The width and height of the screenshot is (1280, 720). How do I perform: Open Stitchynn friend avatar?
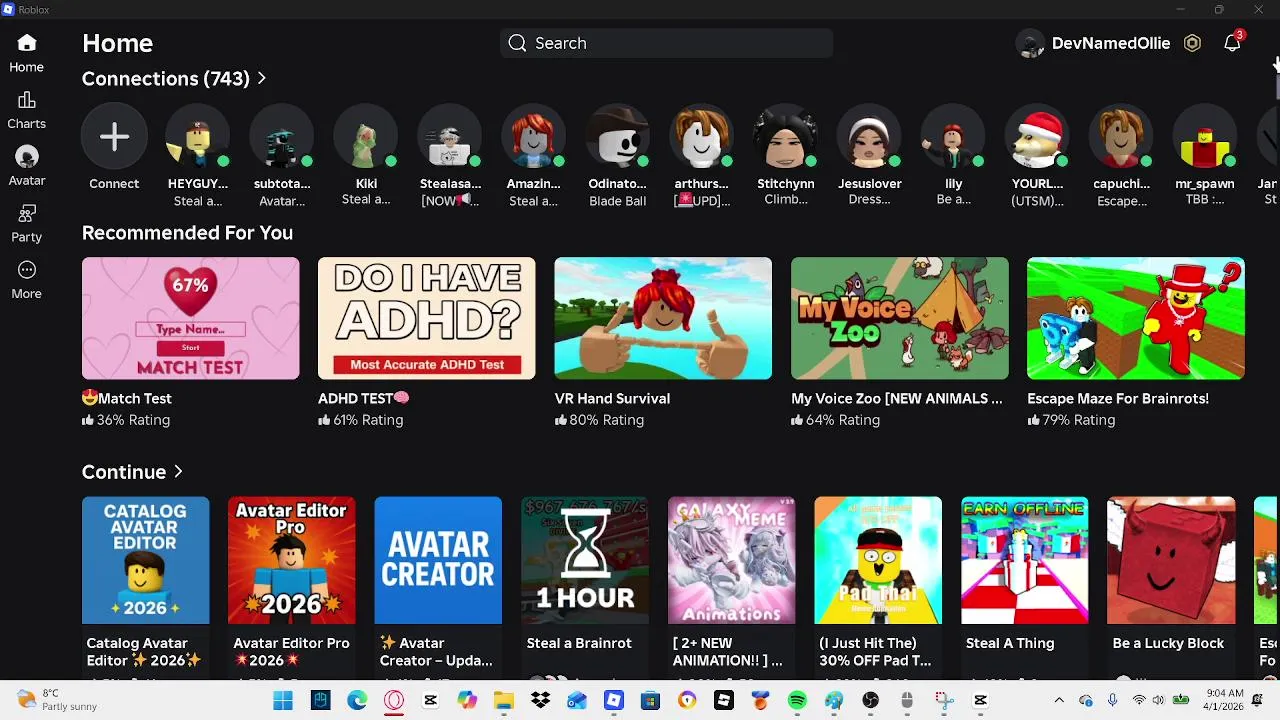[x=786, y=137]
